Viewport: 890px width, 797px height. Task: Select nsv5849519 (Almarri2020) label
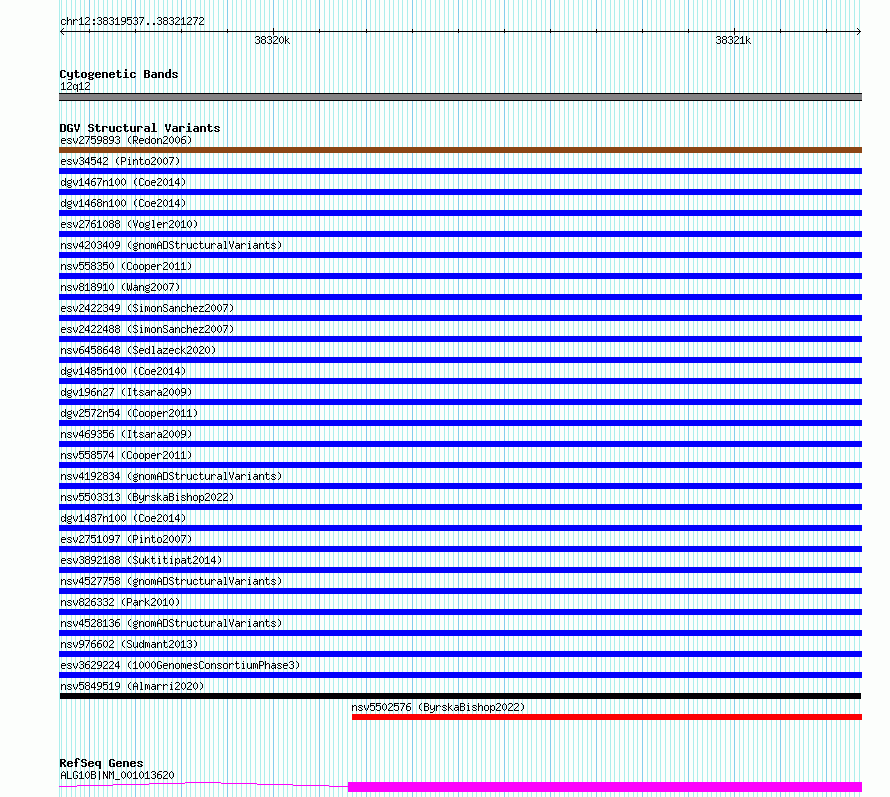click(x=132, y=686)
